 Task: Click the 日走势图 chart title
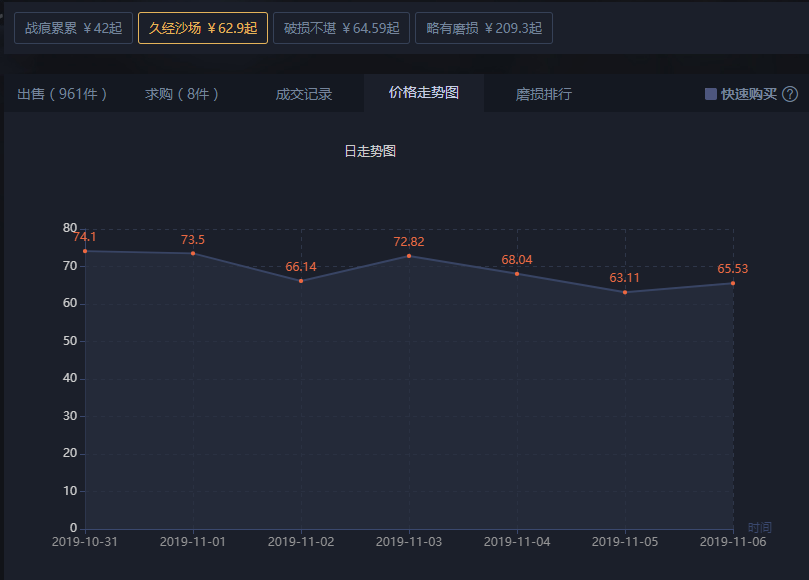pos(370,151)
